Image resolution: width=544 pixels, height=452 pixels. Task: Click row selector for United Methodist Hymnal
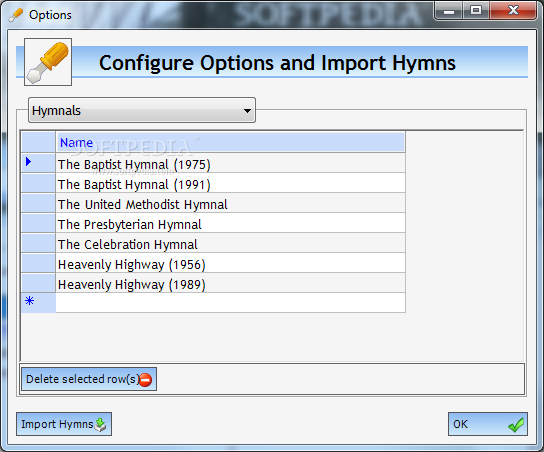pyautogui.click(x=38, y=203)
